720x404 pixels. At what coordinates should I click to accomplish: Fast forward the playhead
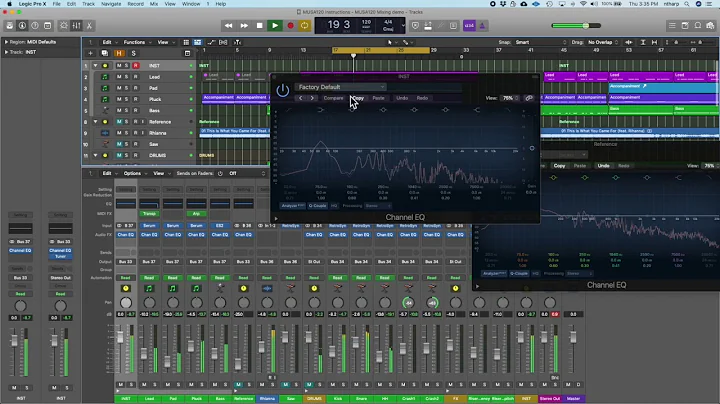coord(244,26)
